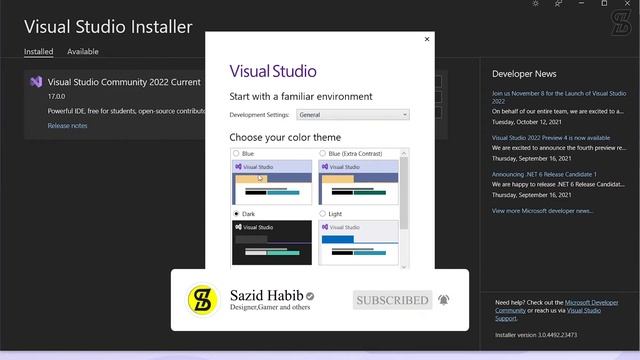
Task: Click the verified badge next to Sazid Habib
Action: [x=310, y=296]
